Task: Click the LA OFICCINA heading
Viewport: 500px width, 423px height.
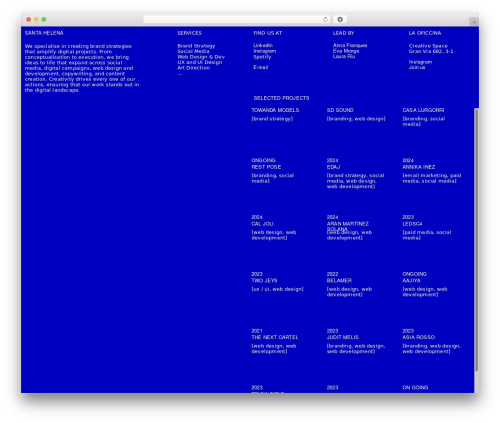Action: tap(425, 33)
